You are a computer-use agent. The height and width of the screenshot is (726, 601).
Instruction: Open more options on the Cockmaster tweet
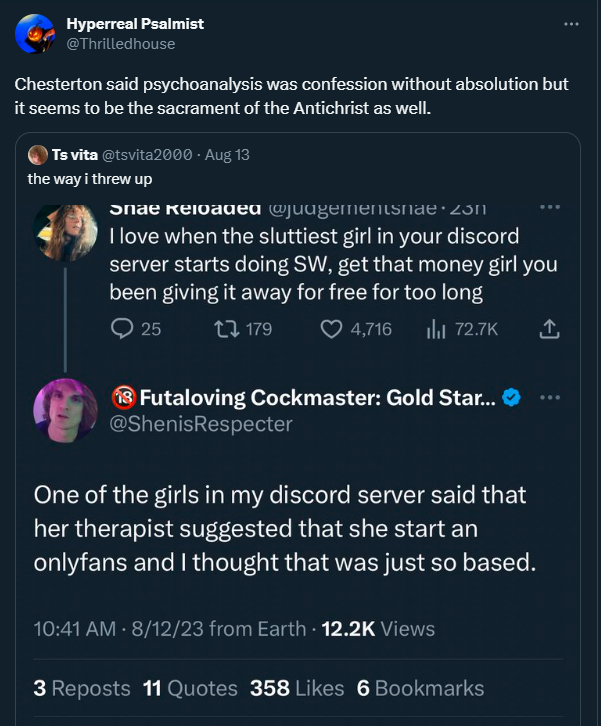tap(550, 397)
